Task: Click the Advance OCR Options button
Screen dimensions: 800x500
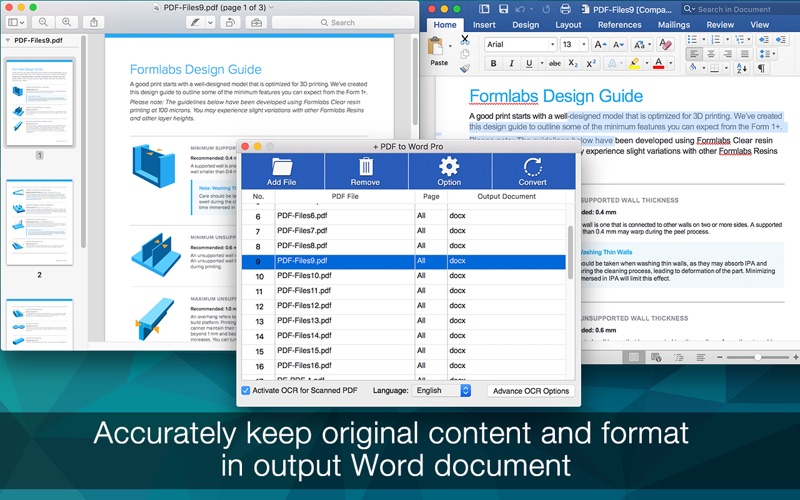Action: click(531, 391)
